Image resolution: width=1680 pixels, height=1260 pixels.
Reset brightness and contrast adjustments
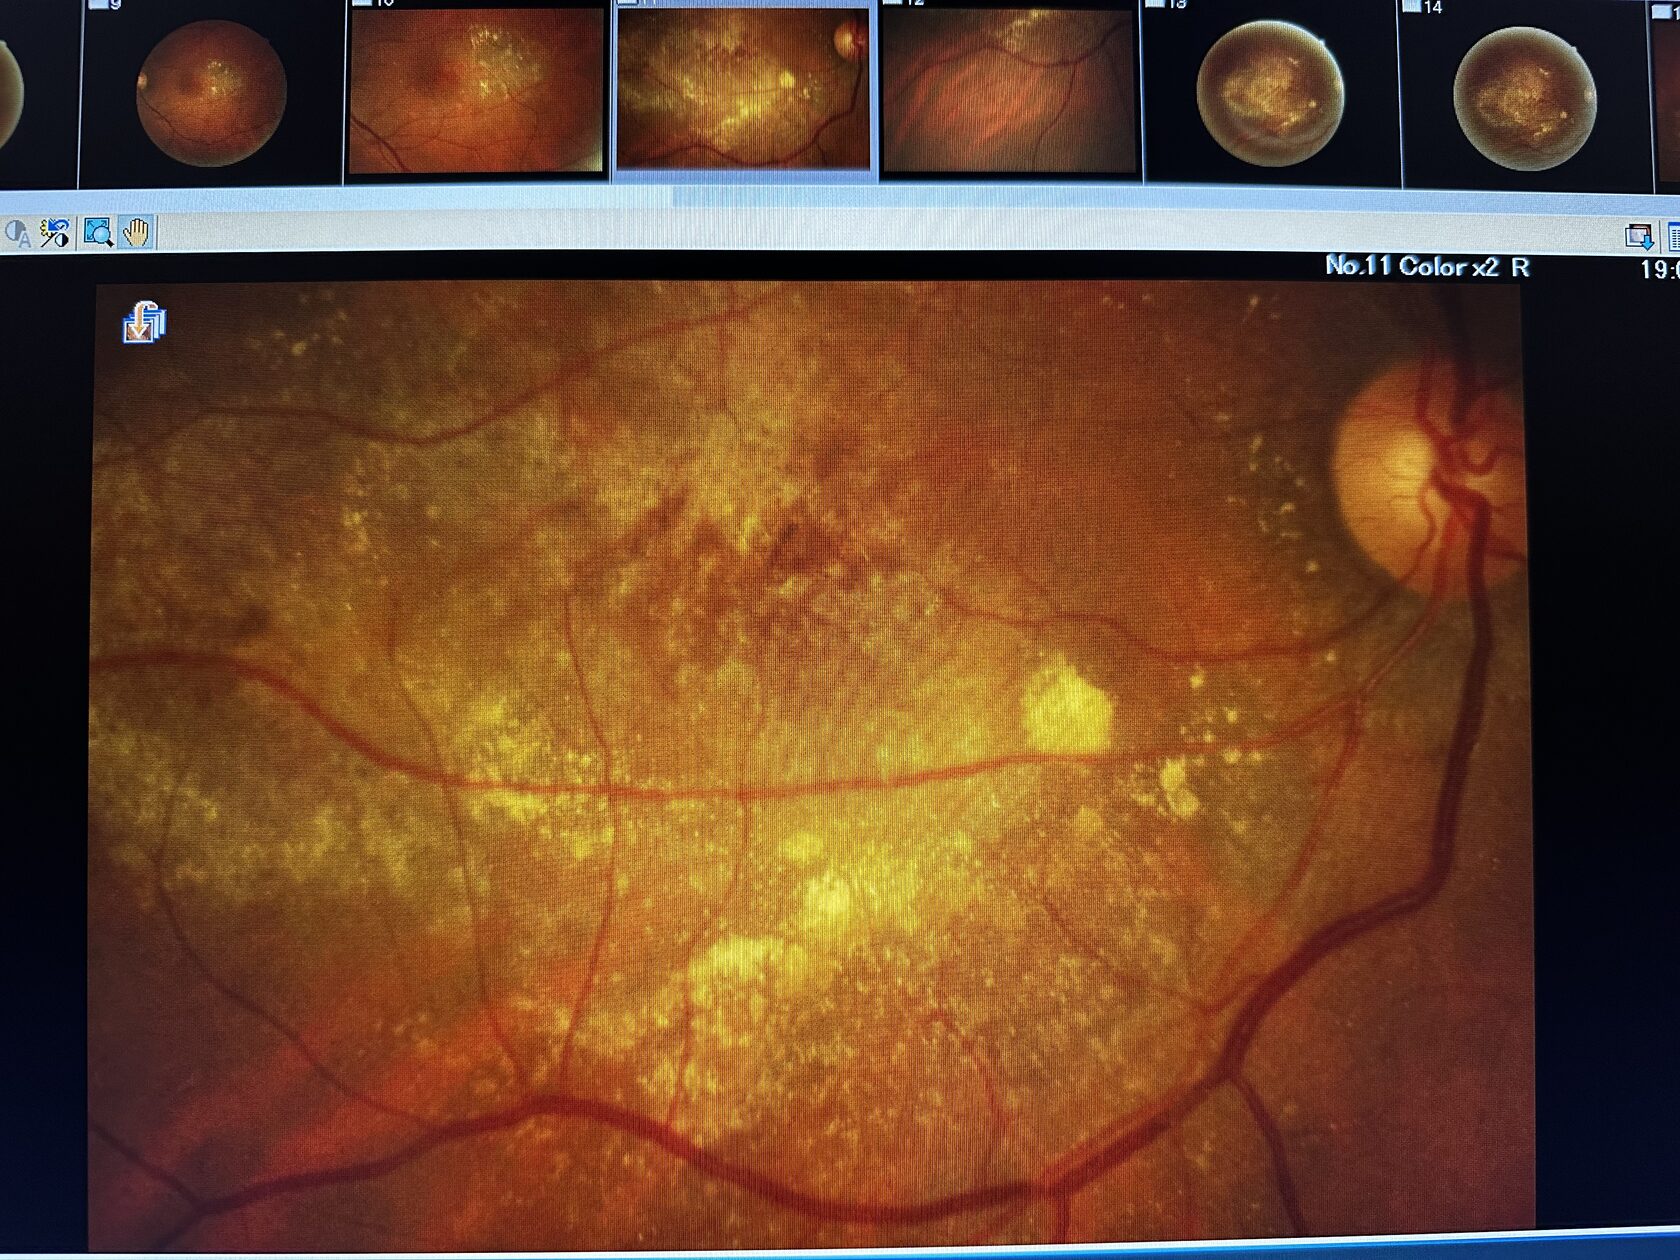[x=54, y=234]
